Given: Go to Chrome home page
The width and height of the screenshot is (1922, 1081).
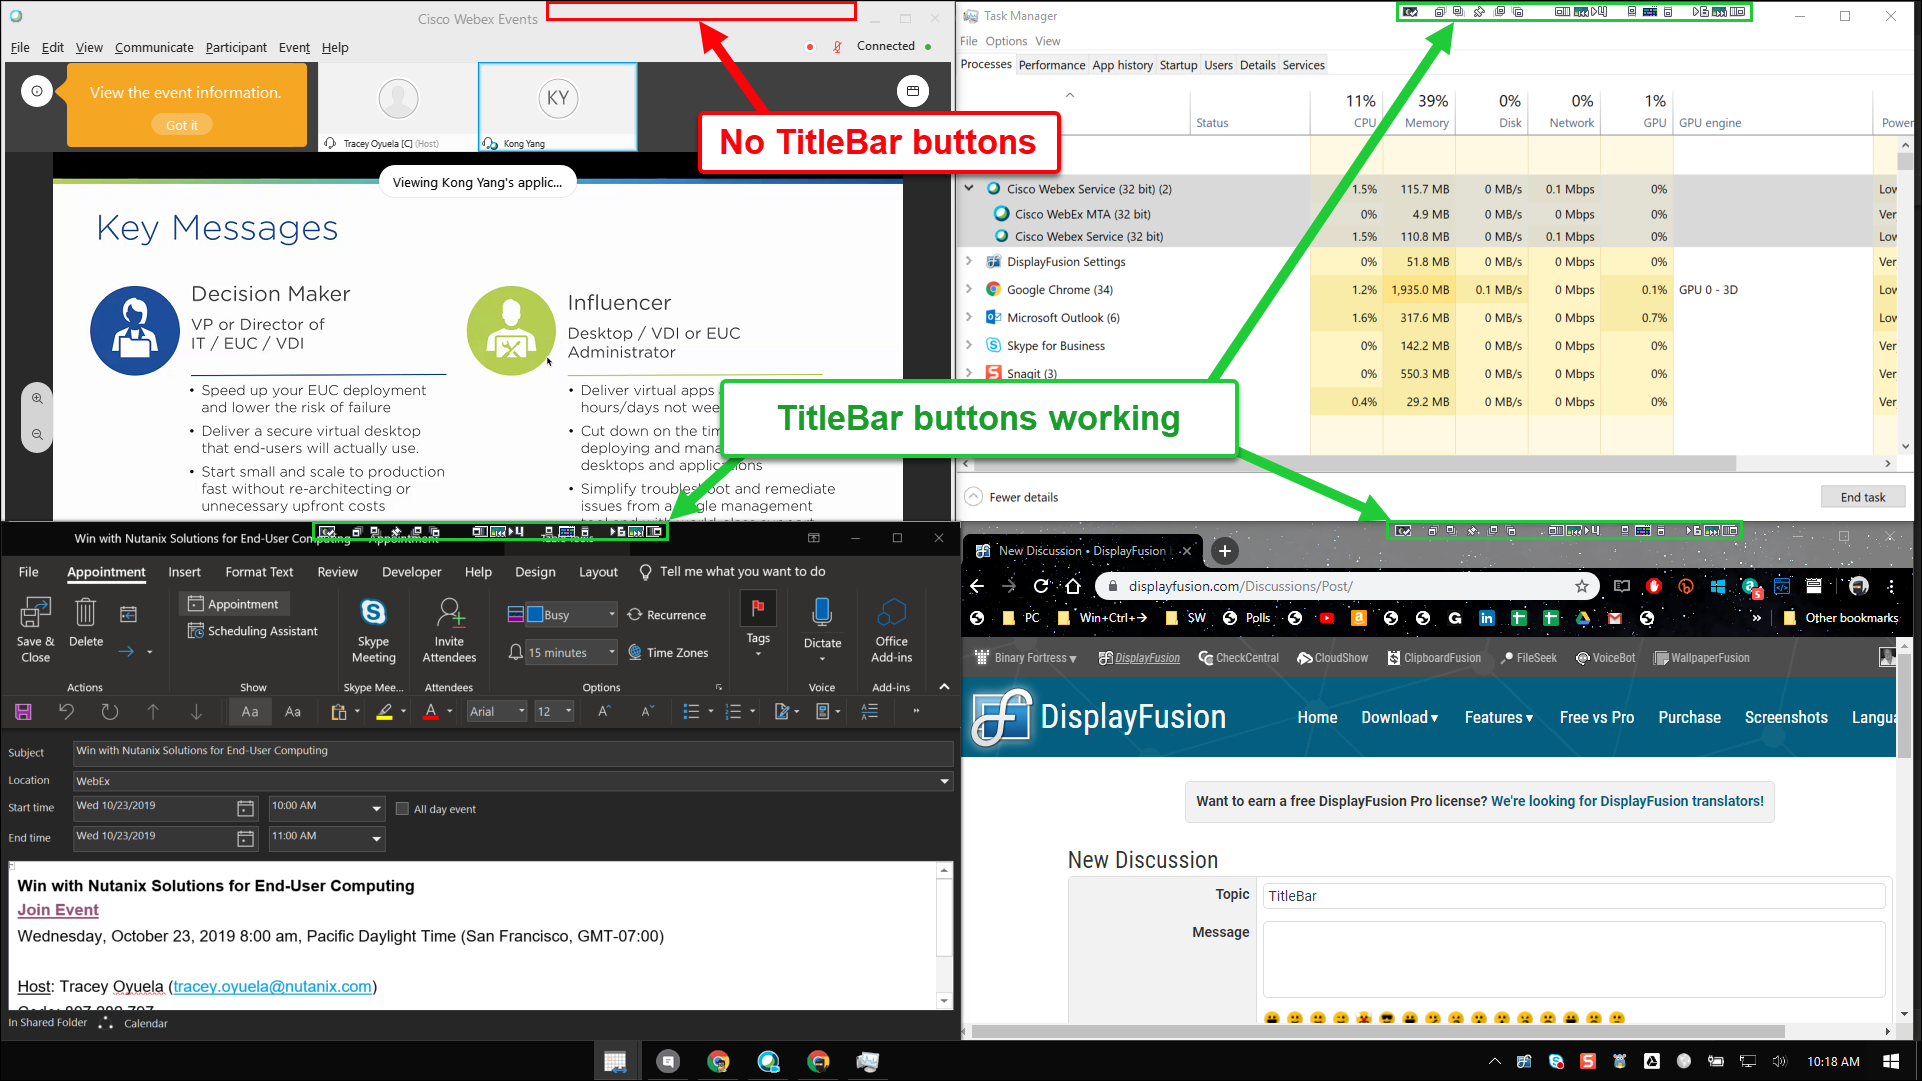Looking at the screenshot, I should (1073, 586).
